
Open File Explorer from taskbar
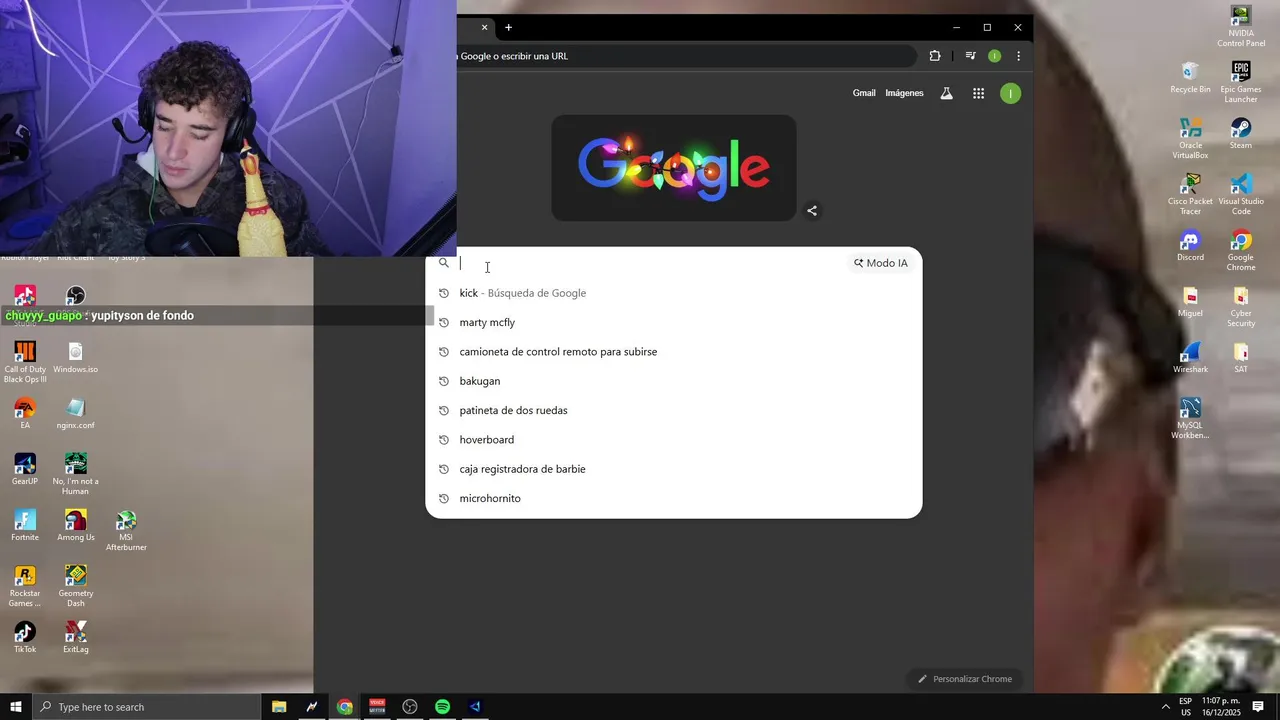click(279, 707)
